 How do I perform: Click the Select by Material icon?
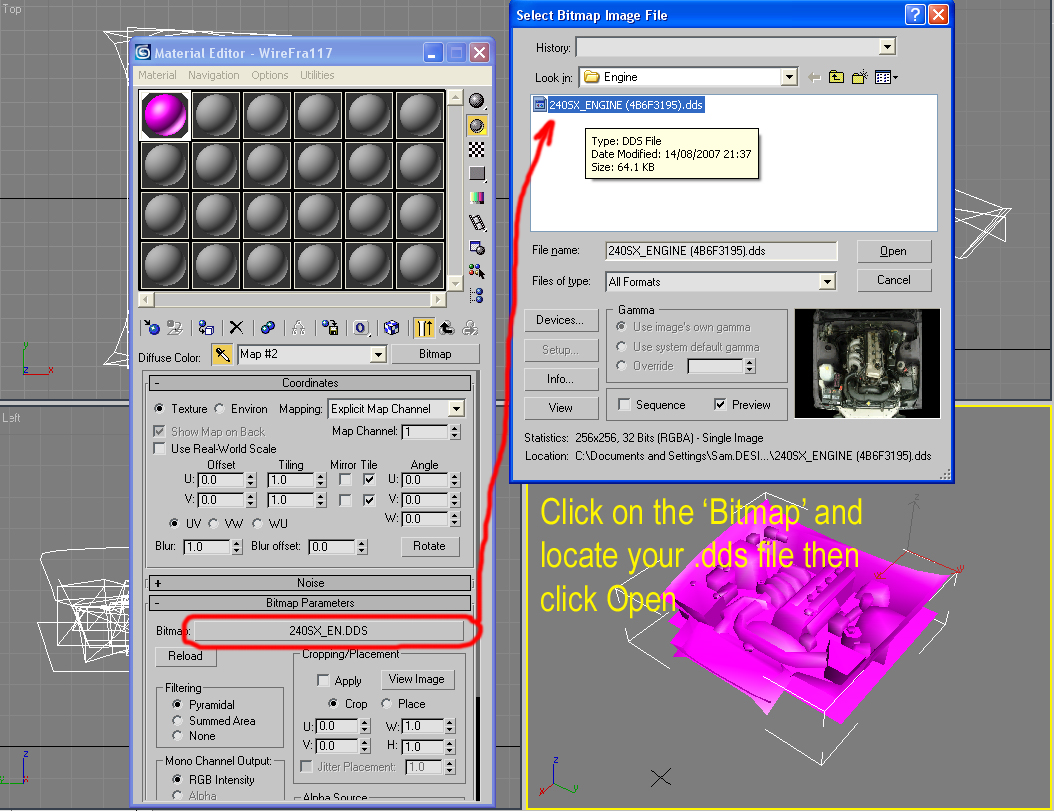pos(477,271)
